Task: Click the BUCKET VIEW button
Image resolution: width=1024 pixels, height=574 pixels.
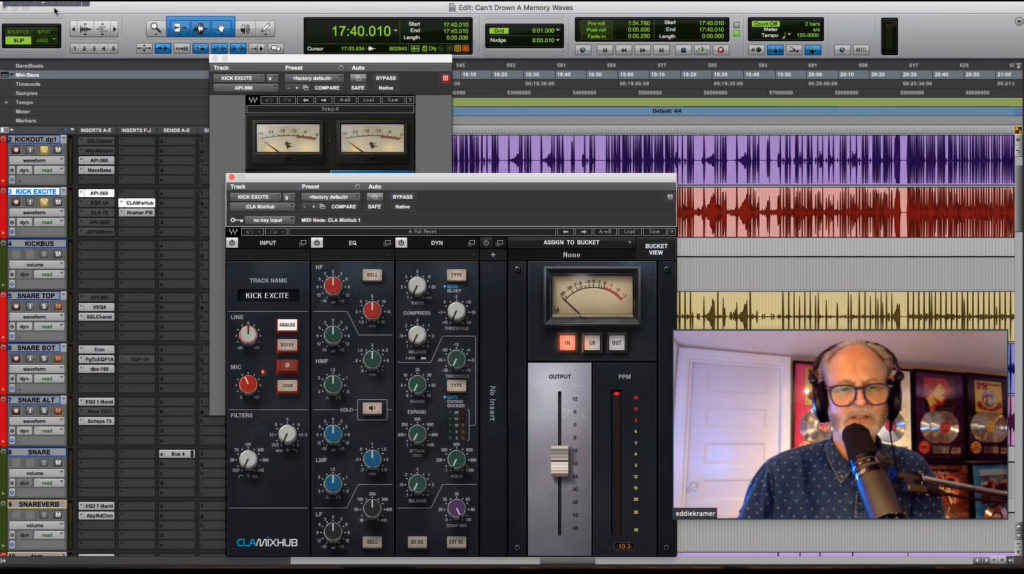Action: pos(656,249)
